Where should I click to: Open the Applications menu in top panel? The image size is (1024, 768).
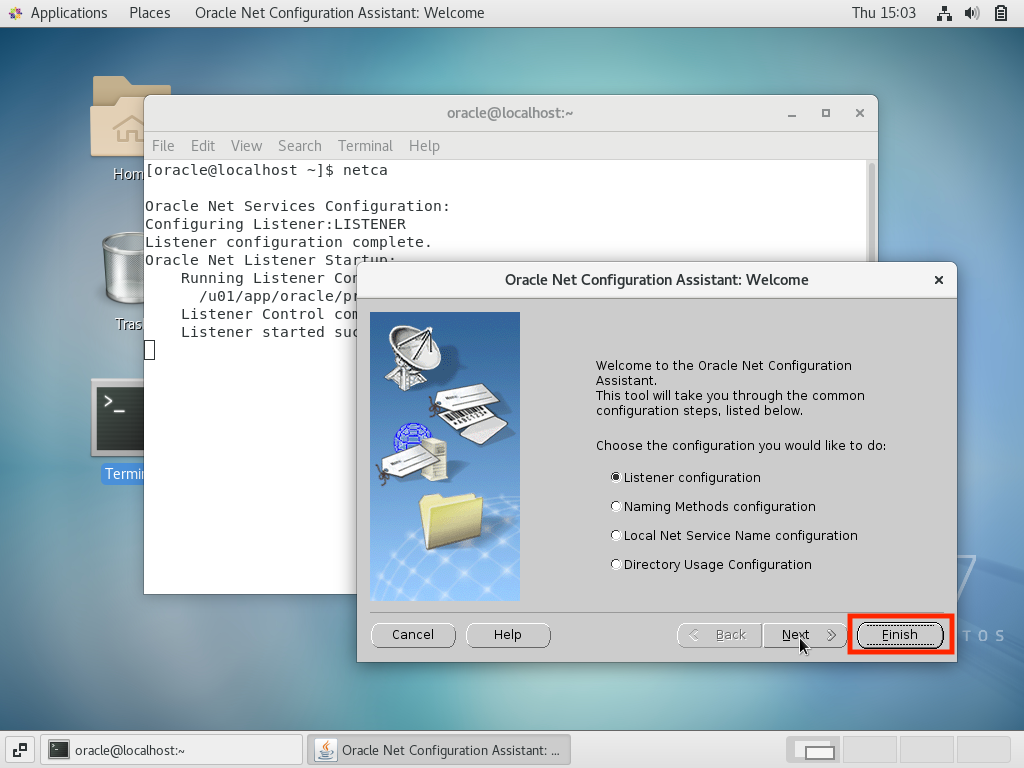point(69,13)
